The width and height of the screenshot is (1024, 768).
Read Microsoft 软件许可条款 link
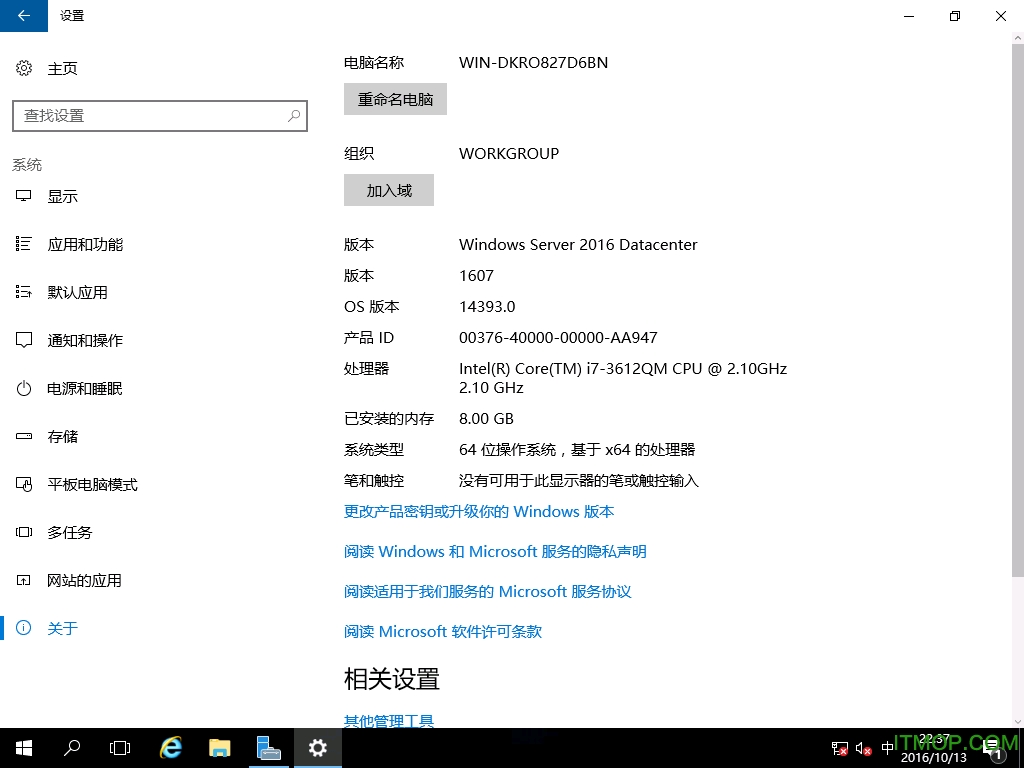[x=443, y=631]
